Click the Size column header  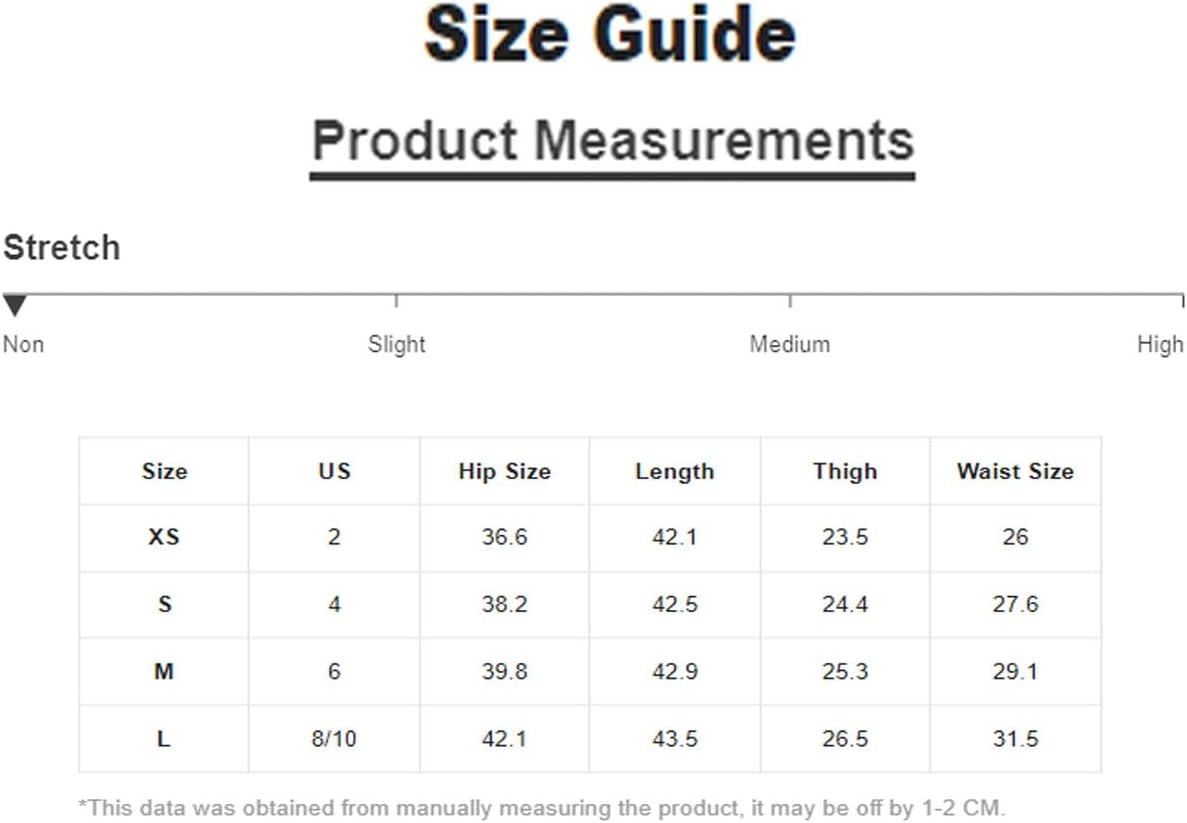click(x=164, y=471)
